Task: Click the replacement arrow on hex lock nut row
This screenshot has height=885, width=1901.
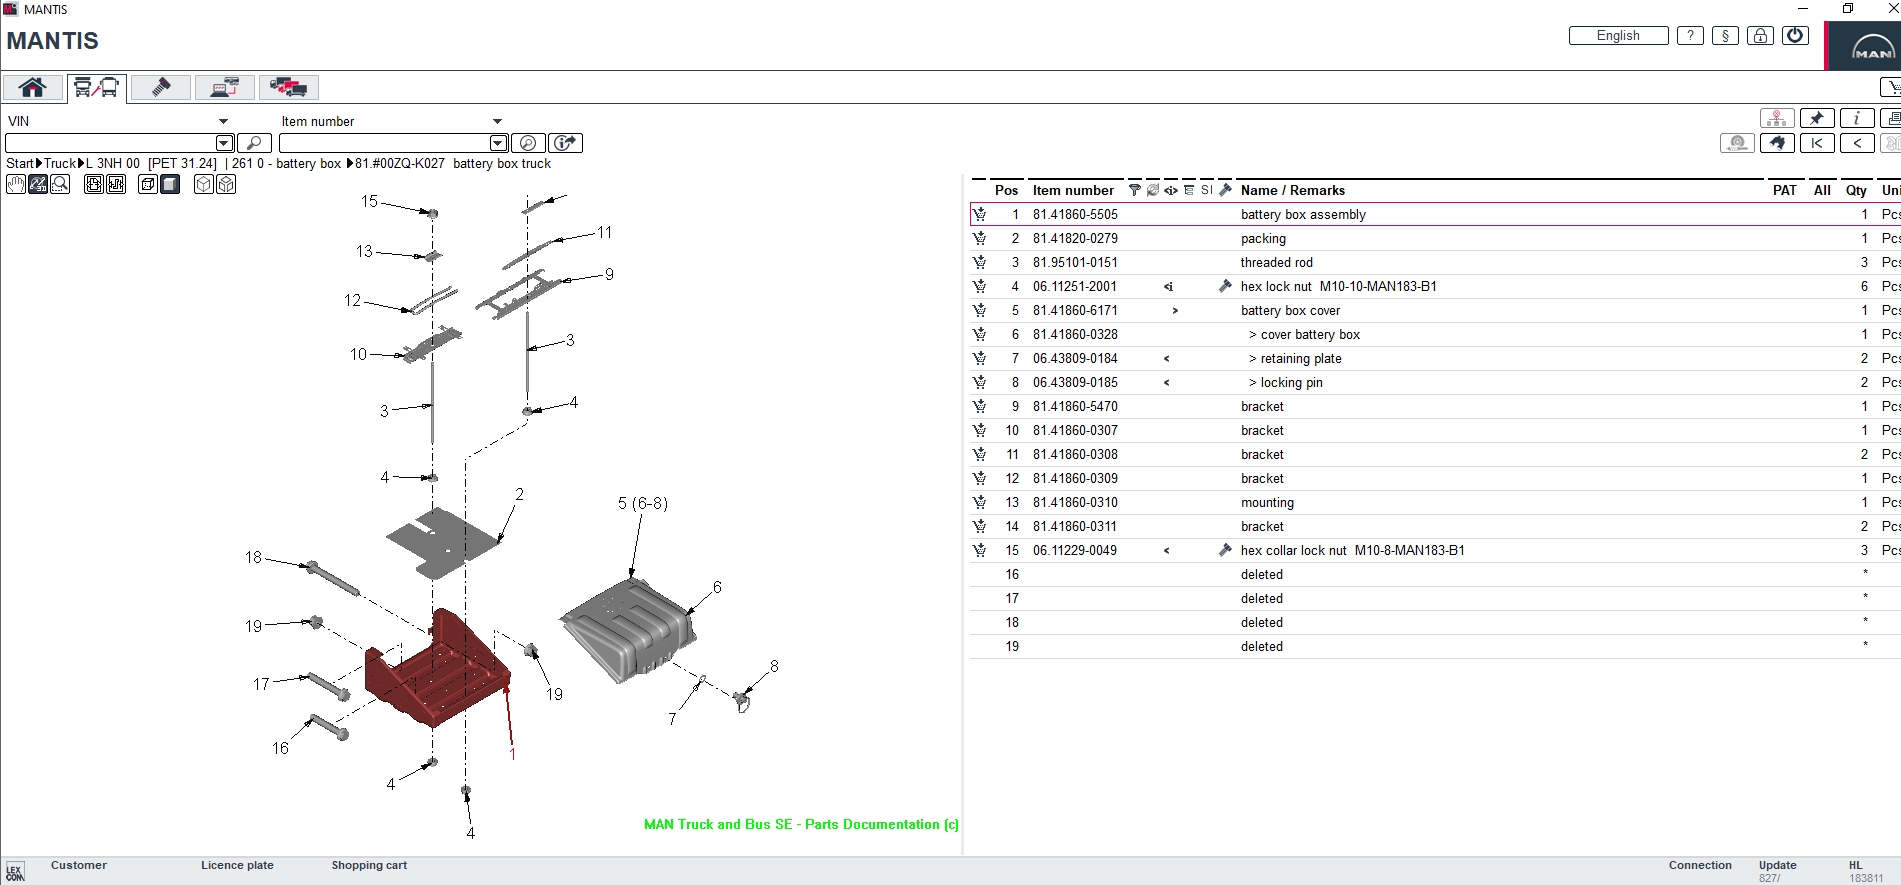Action: coord(1168,286)
